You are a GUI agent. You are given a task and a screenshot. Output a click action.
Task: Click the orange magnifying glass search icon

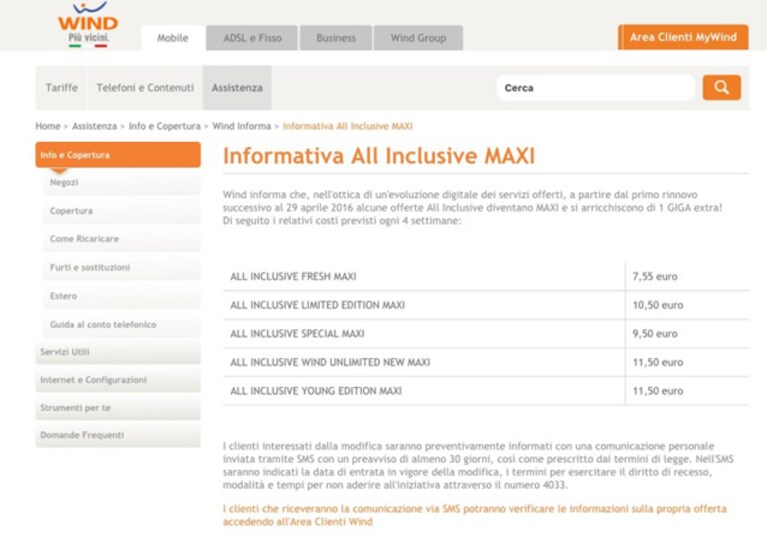coord(722,88)
